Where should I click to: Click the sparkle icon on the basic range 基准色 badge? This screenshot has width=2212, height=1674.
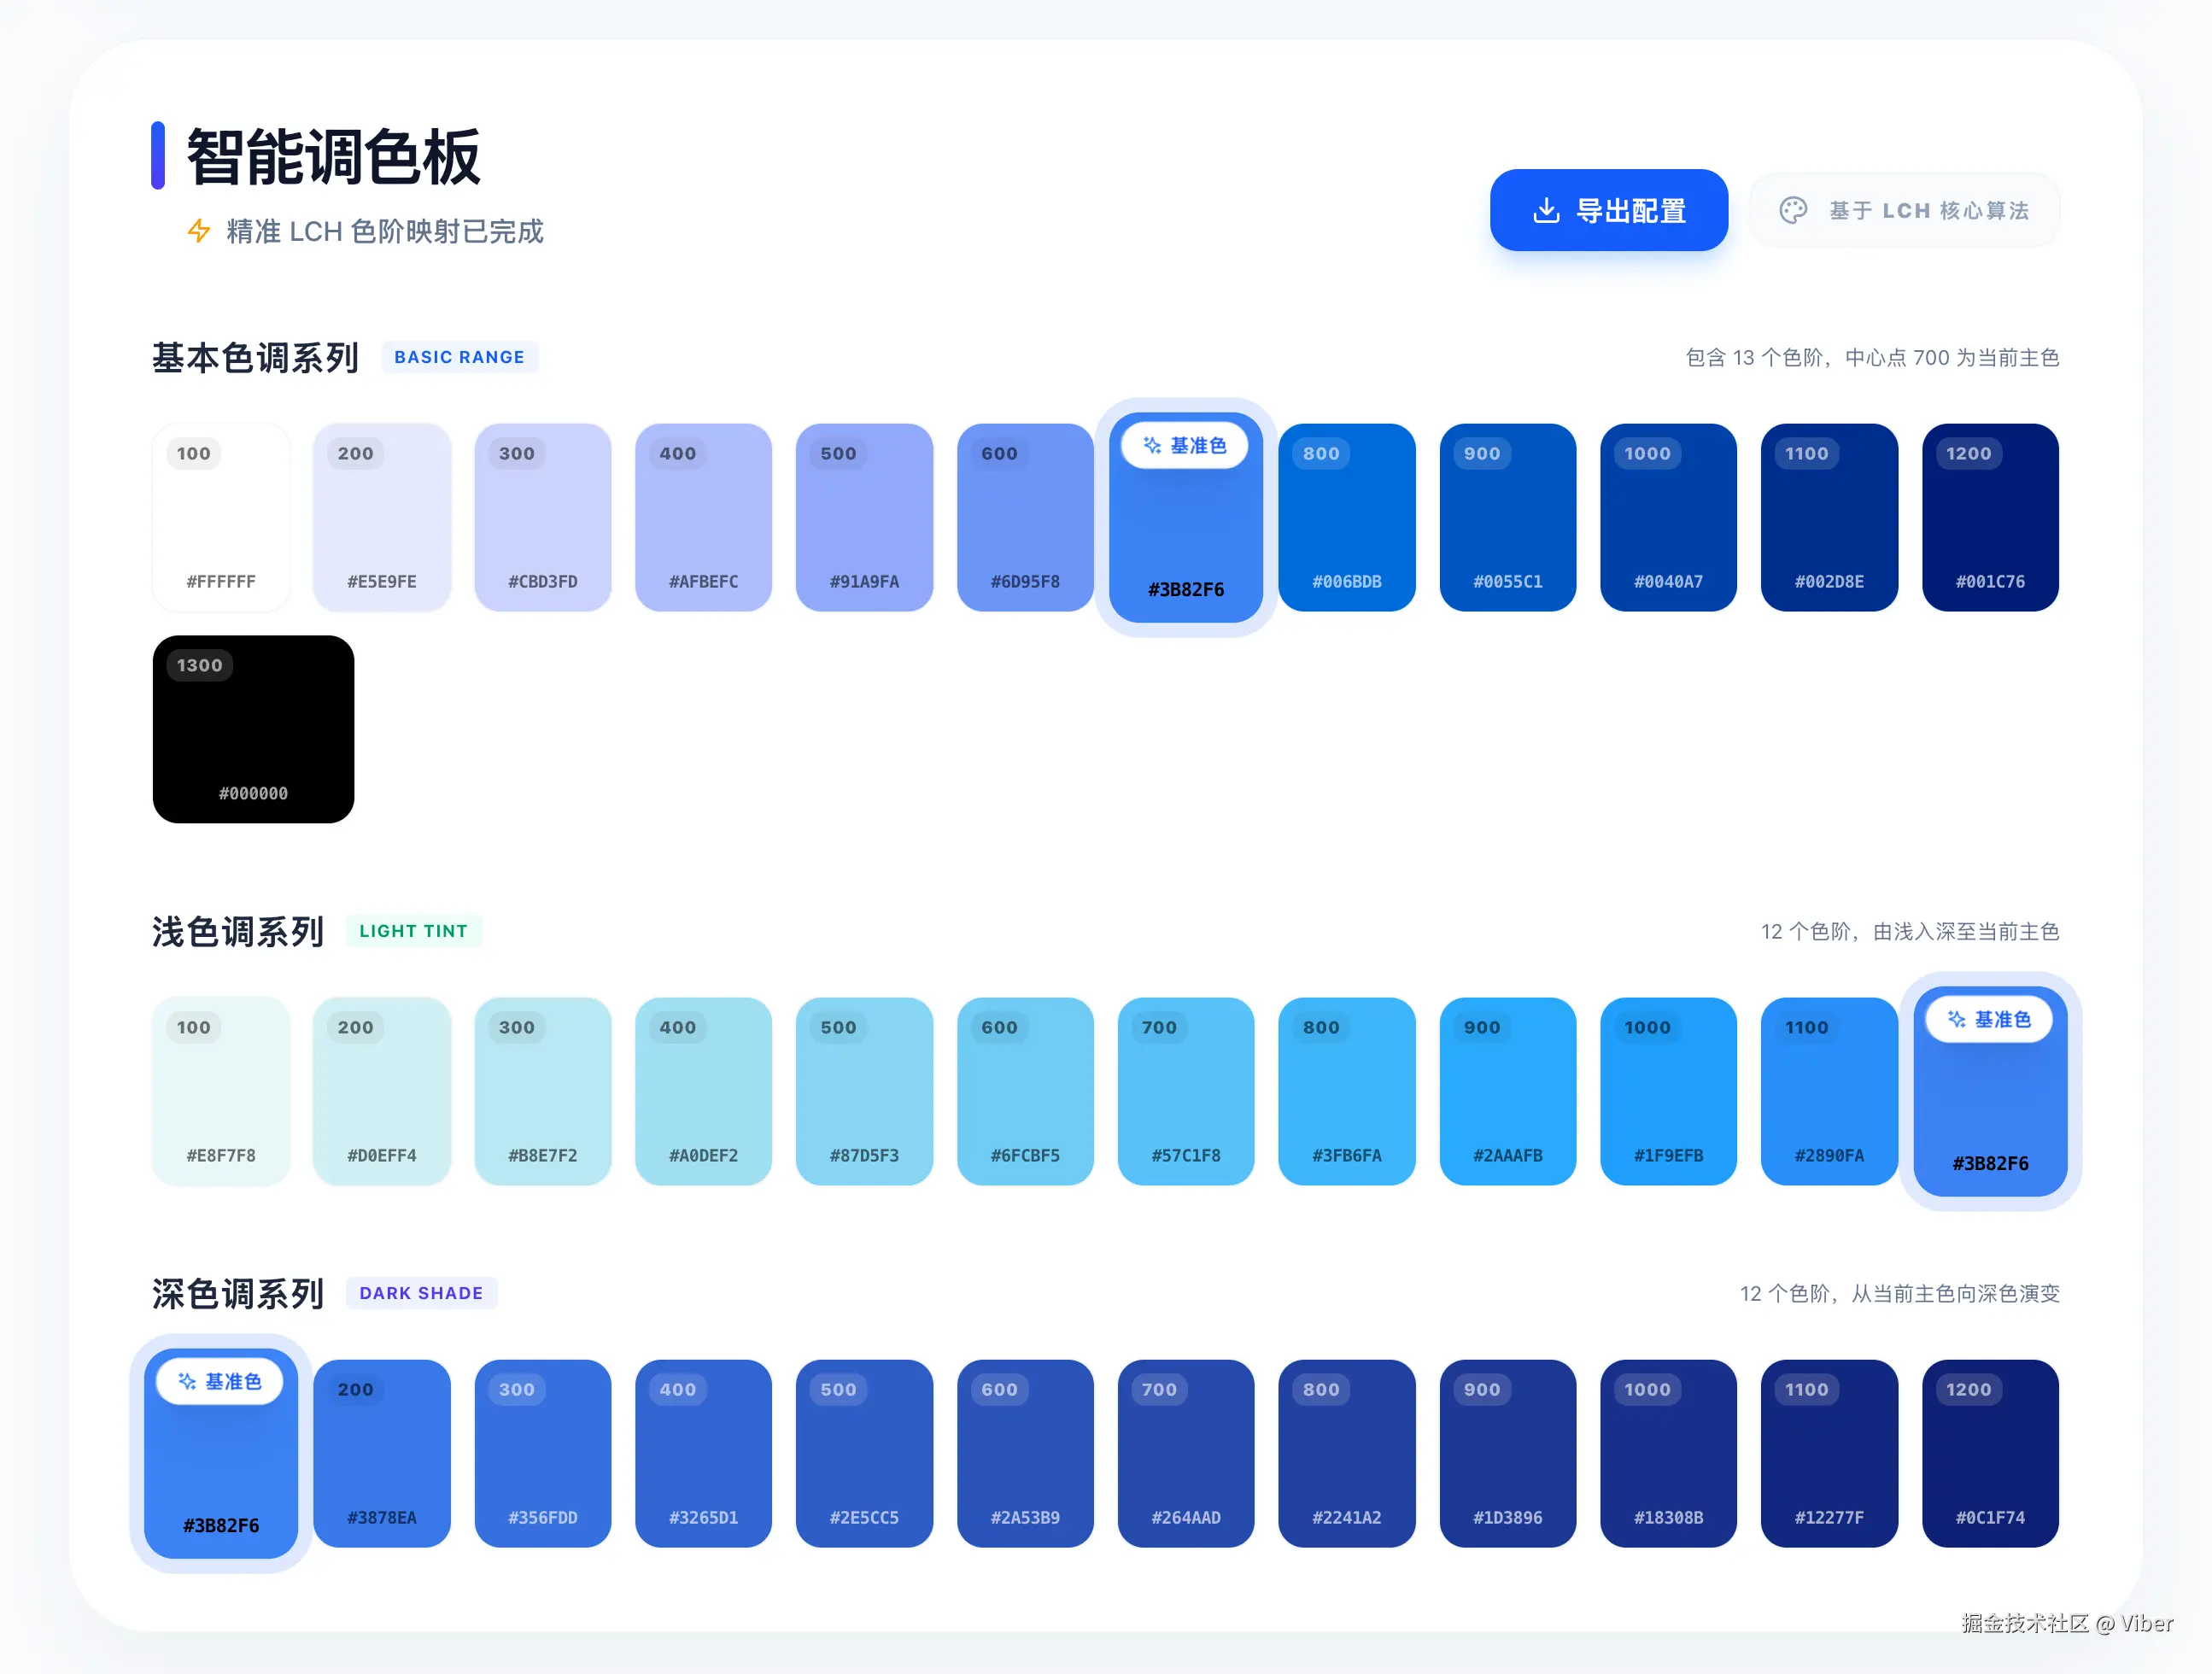(x=1152, y=445)
